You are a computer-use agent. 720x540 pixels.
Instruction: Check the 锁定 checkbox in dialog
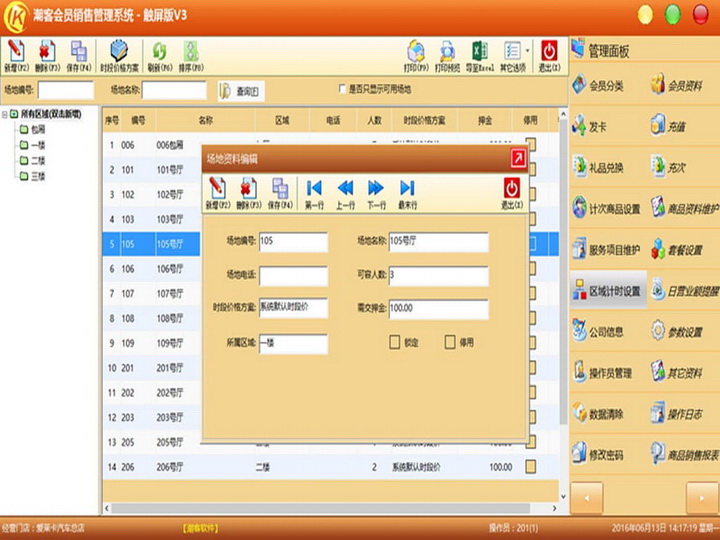(x=394, y=342)
